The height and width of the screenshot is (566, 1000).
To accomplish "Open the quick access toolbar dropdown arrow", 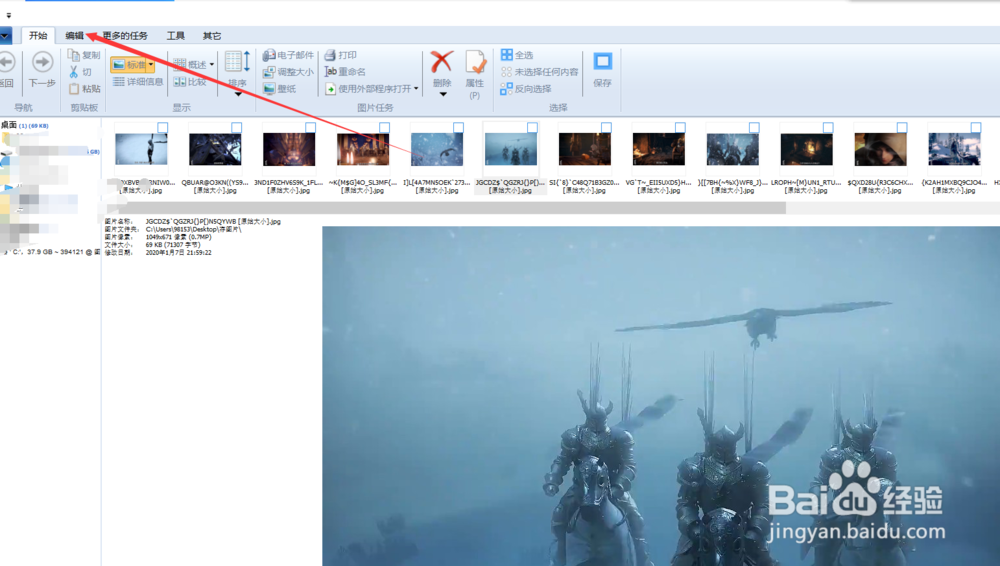I will 8,15.
